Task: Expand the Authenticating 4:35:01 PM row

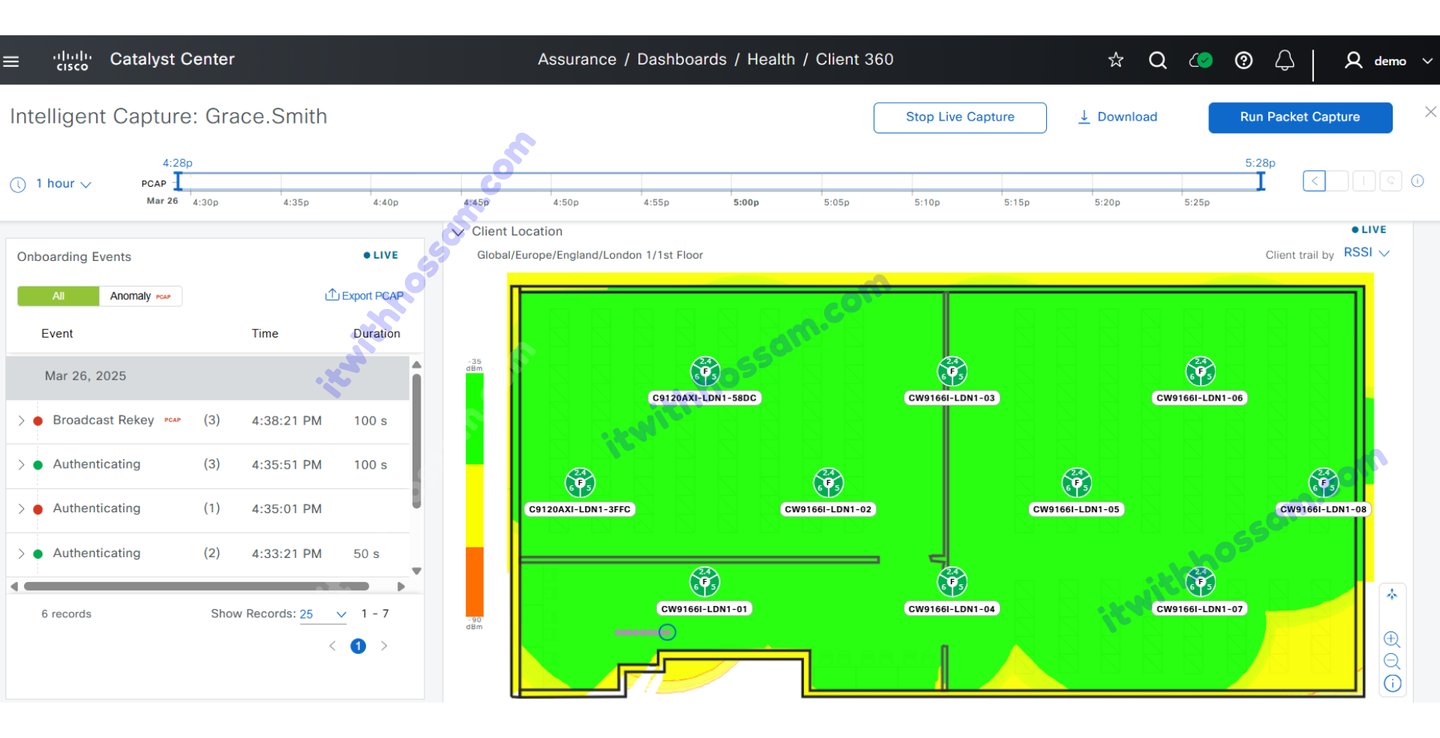Action: click(20, 509)
